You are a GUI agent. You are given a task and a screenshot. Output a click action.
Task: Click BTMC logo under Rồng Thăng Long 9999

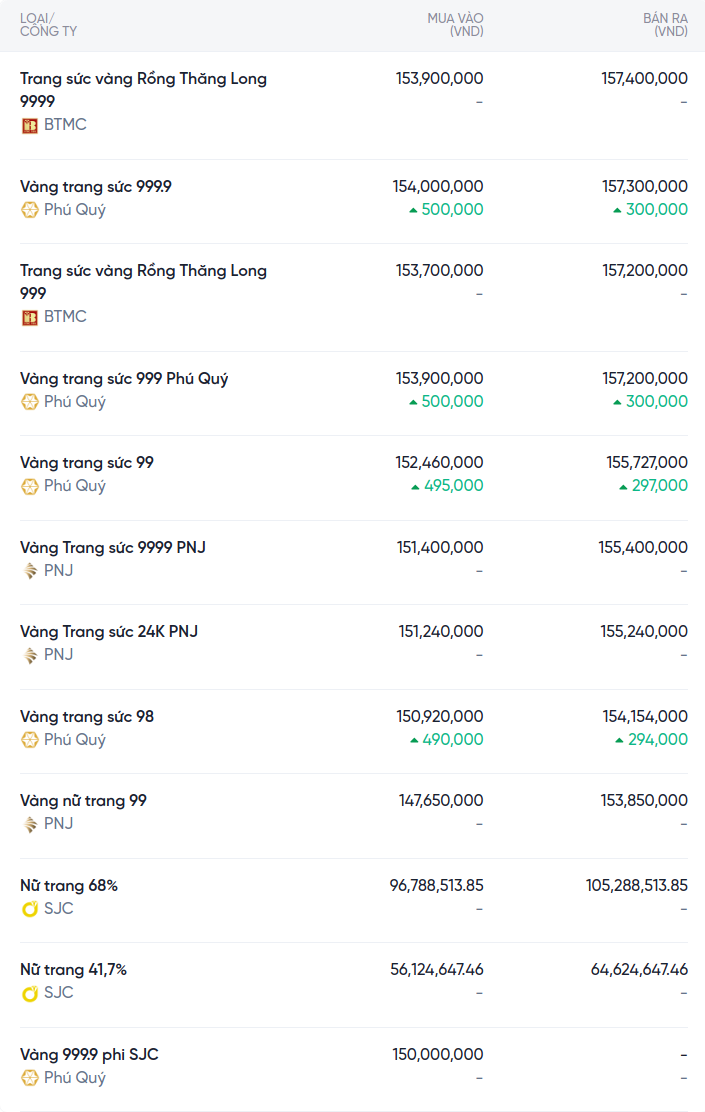[30, 125]
